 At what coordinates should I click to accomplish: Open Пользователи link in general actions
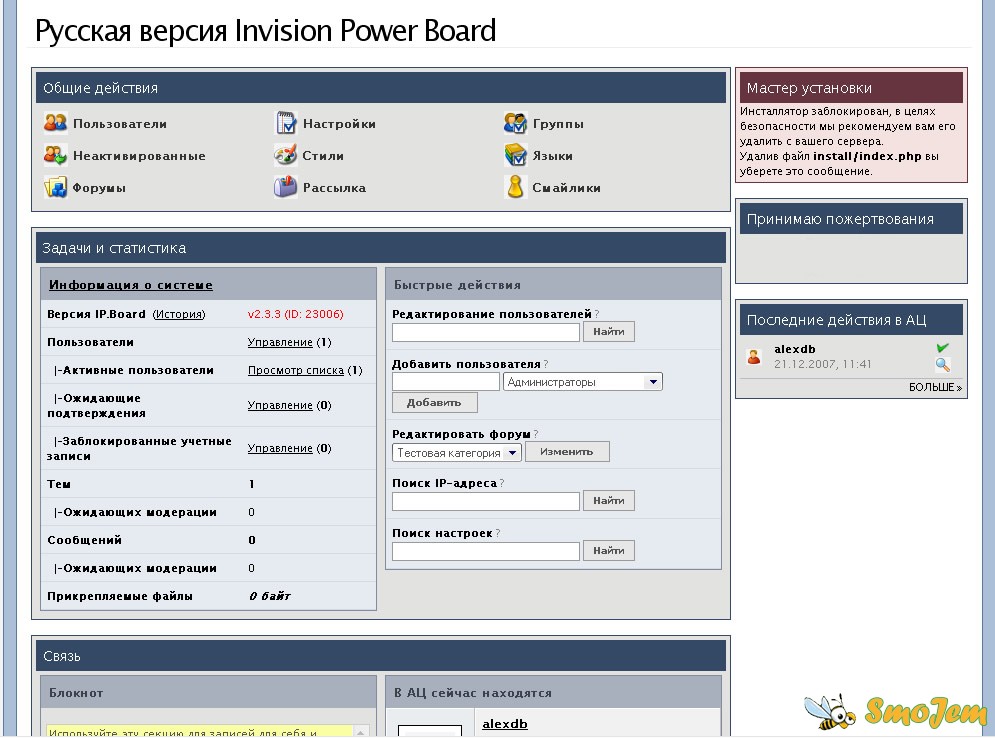pyautogui.click(x=120, y=124)
